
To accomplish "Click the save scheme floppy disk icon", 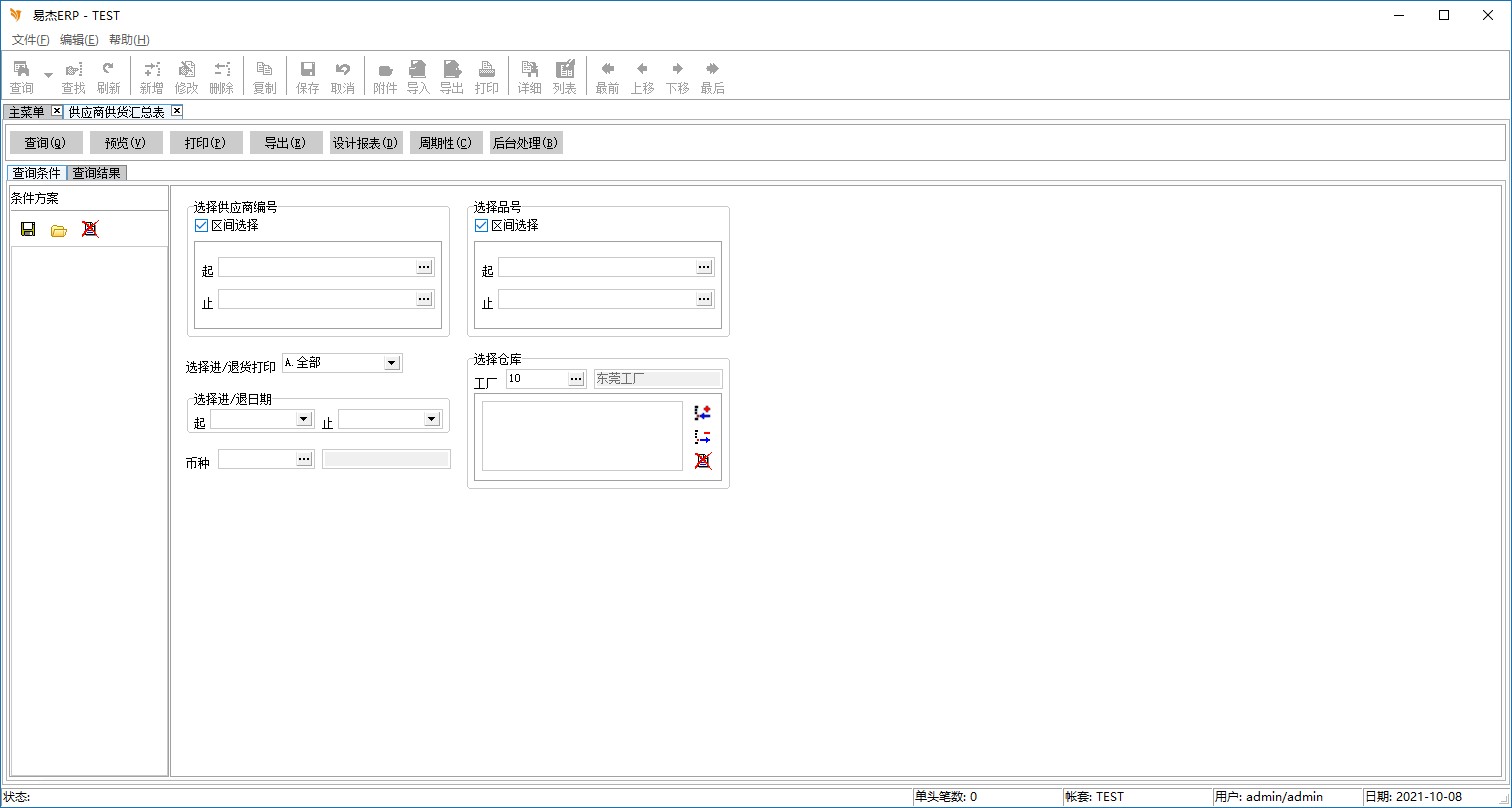I will [x=28, y=229].
